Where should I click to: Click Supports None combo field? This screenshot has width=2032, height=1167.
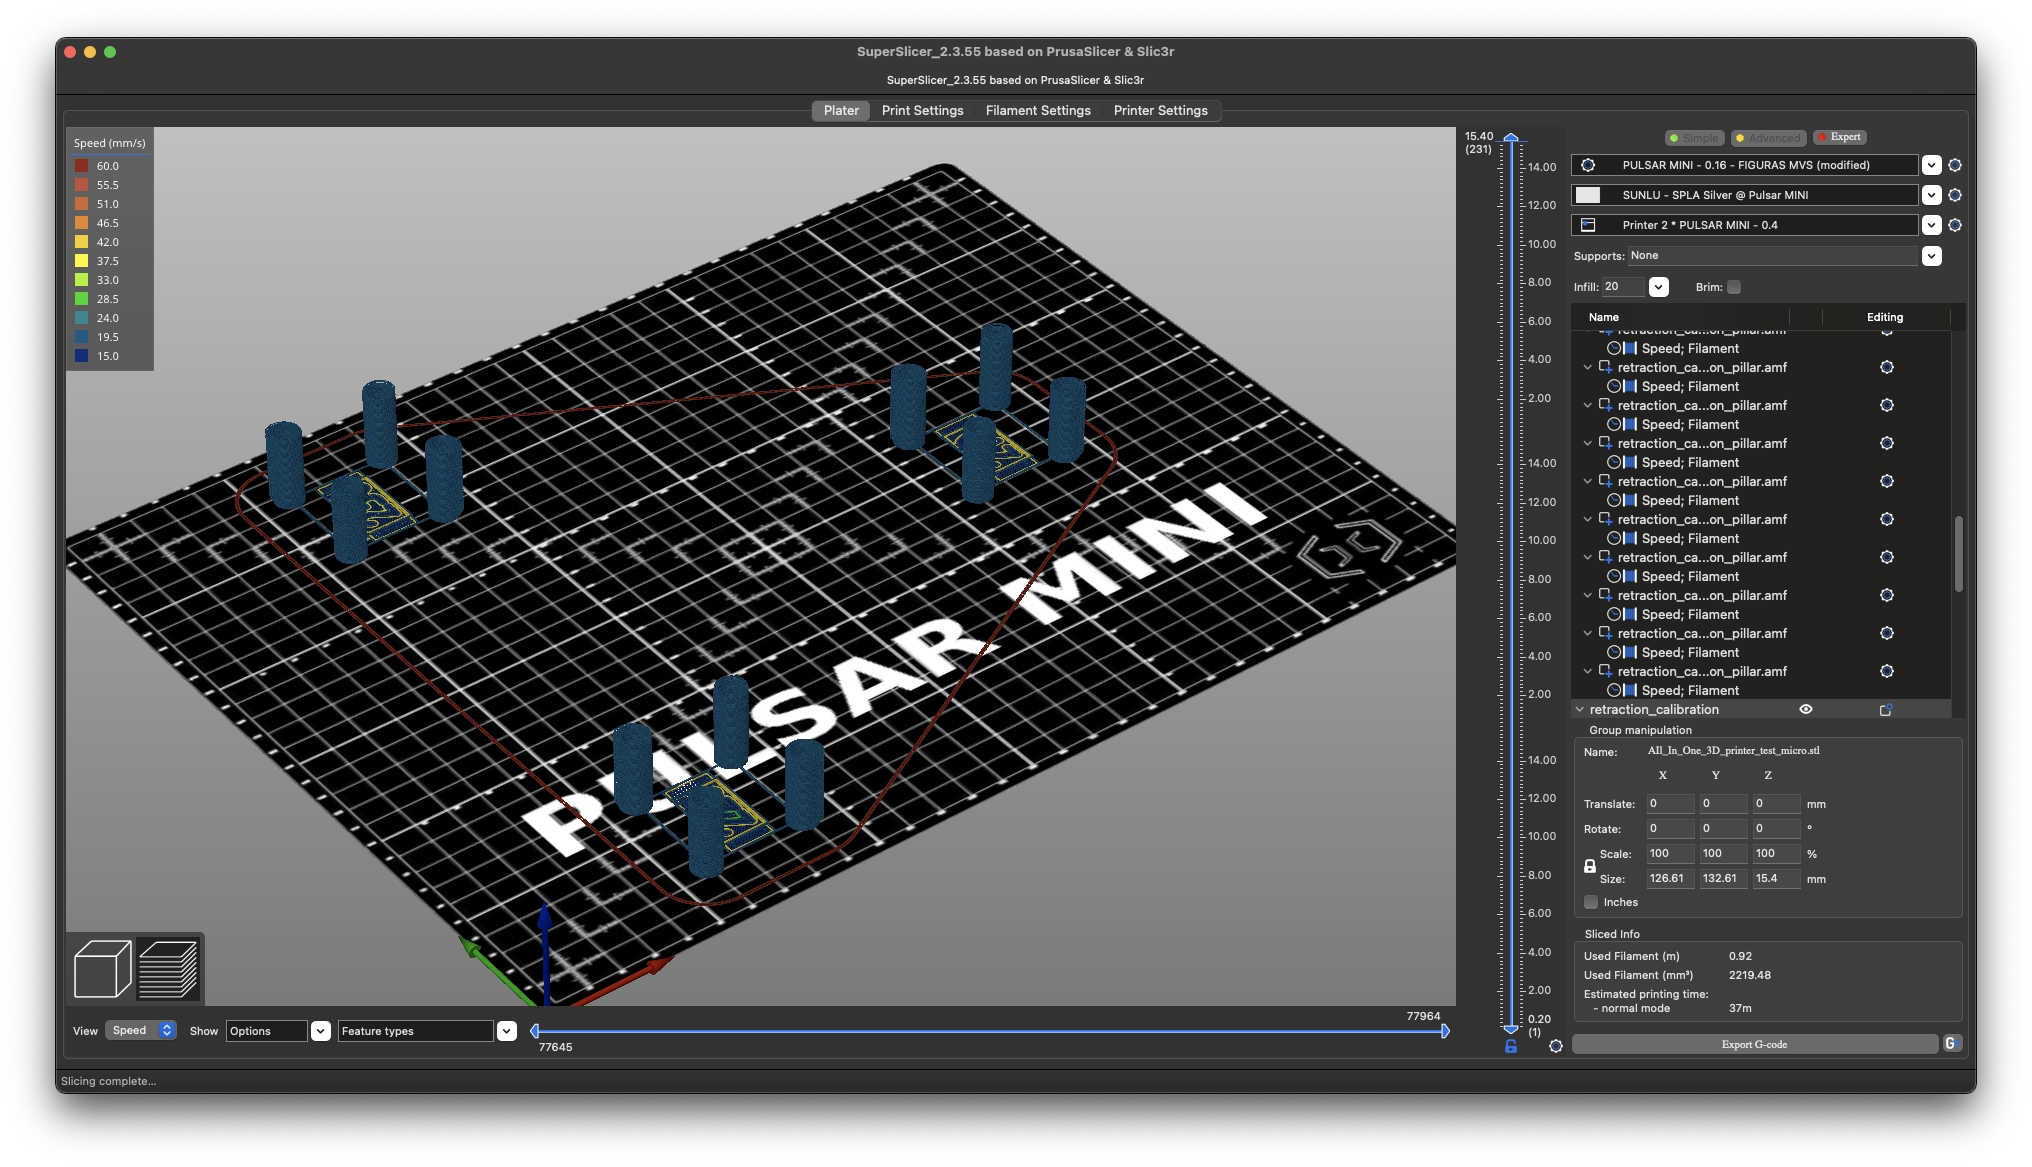click(1773, 256)
